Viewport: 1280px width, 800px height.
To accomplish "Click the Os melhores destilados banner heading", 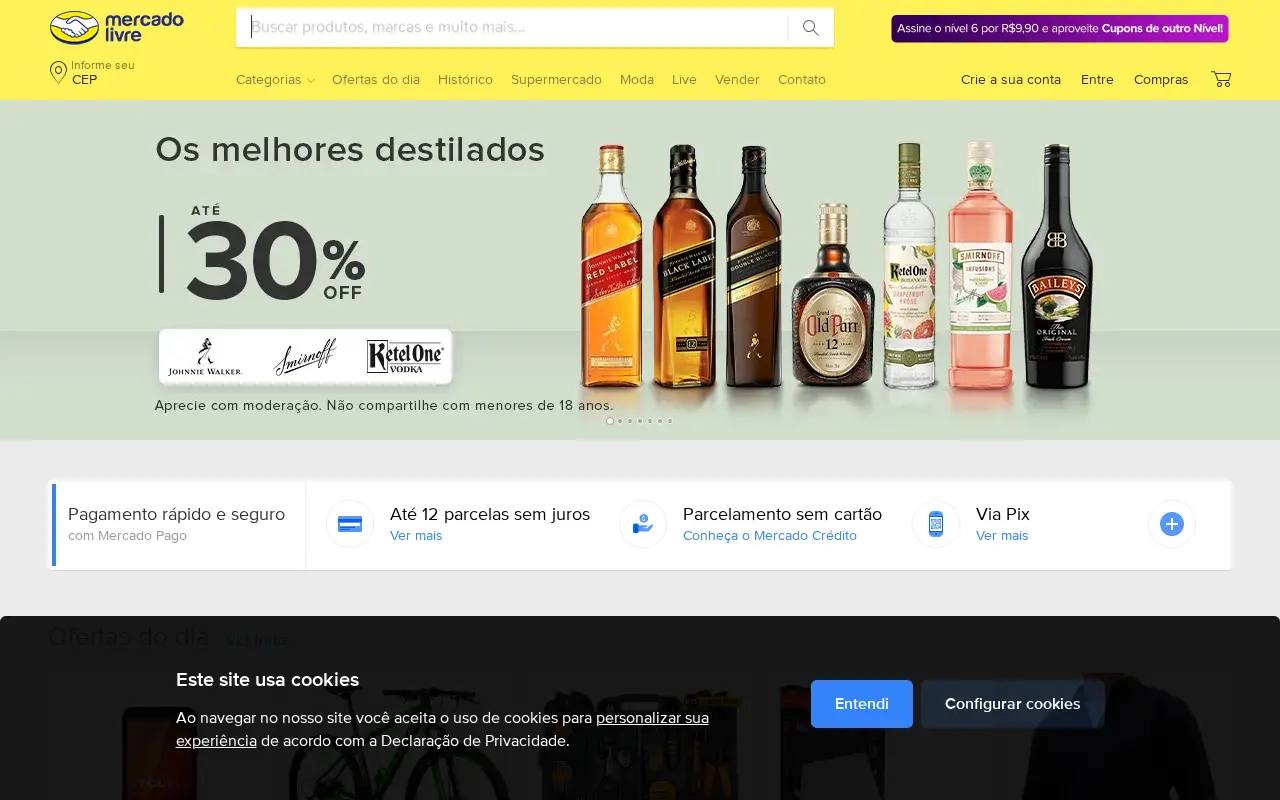I will [x=350, y=150].
